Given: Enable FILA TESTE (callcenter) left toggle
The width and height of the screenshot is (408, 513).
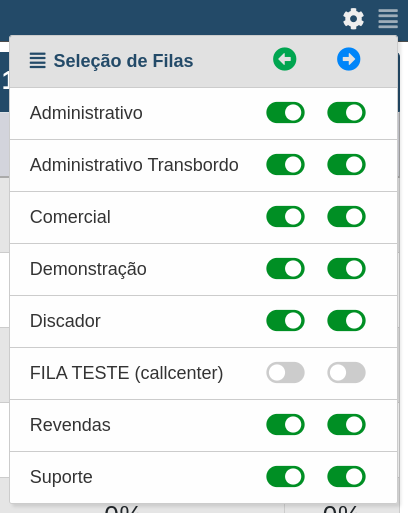Looking at the screenshot, I should tap(285, 373).
